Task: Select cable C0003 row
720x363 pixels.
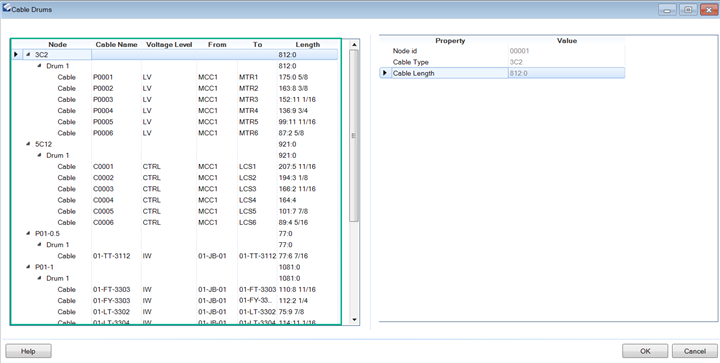Action: pos(180,189)
